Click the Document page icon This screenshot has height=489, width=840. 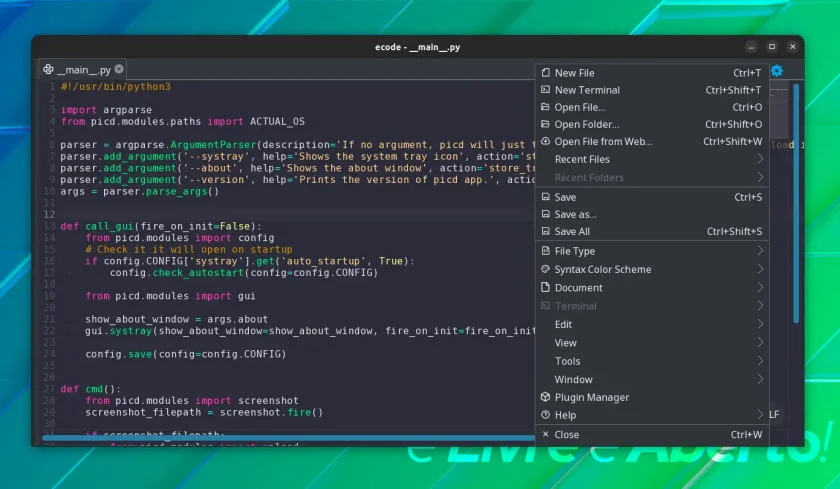coord(545,287)
